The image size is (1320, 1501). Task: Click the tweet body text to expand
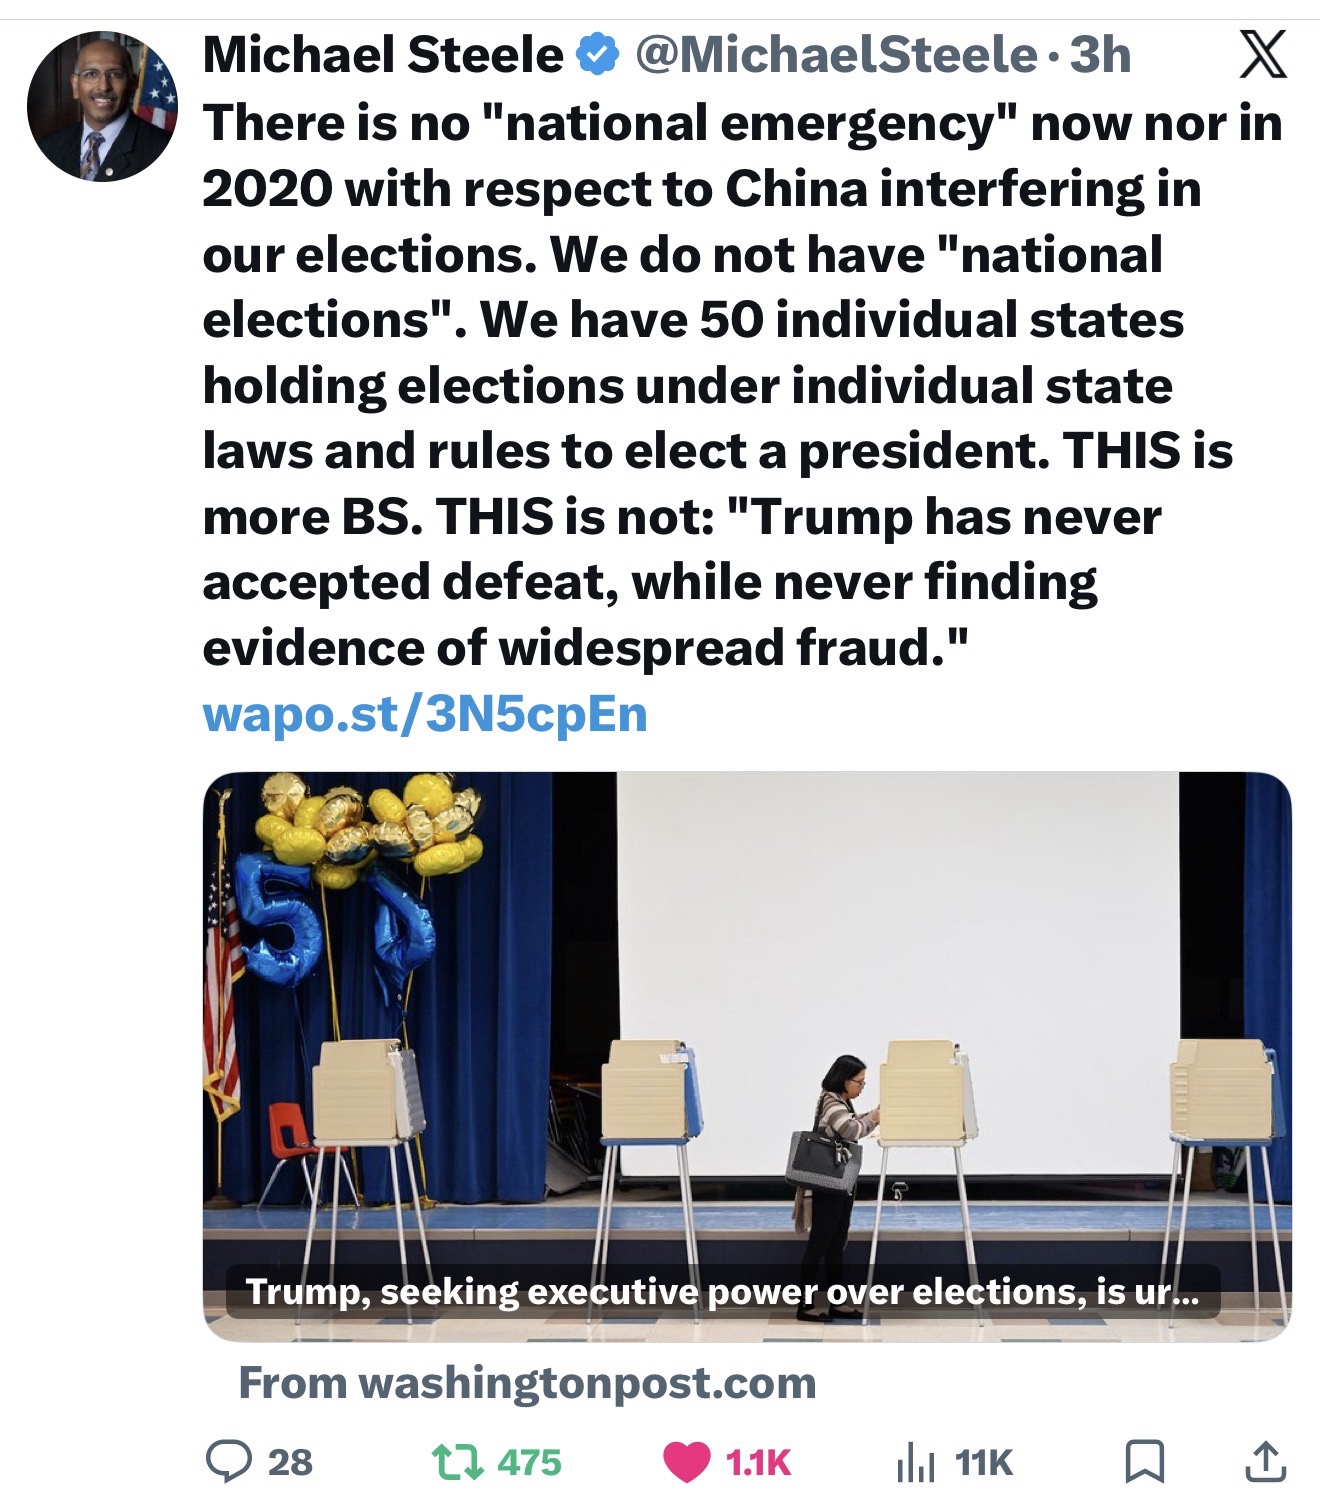(x=700, y=385)
